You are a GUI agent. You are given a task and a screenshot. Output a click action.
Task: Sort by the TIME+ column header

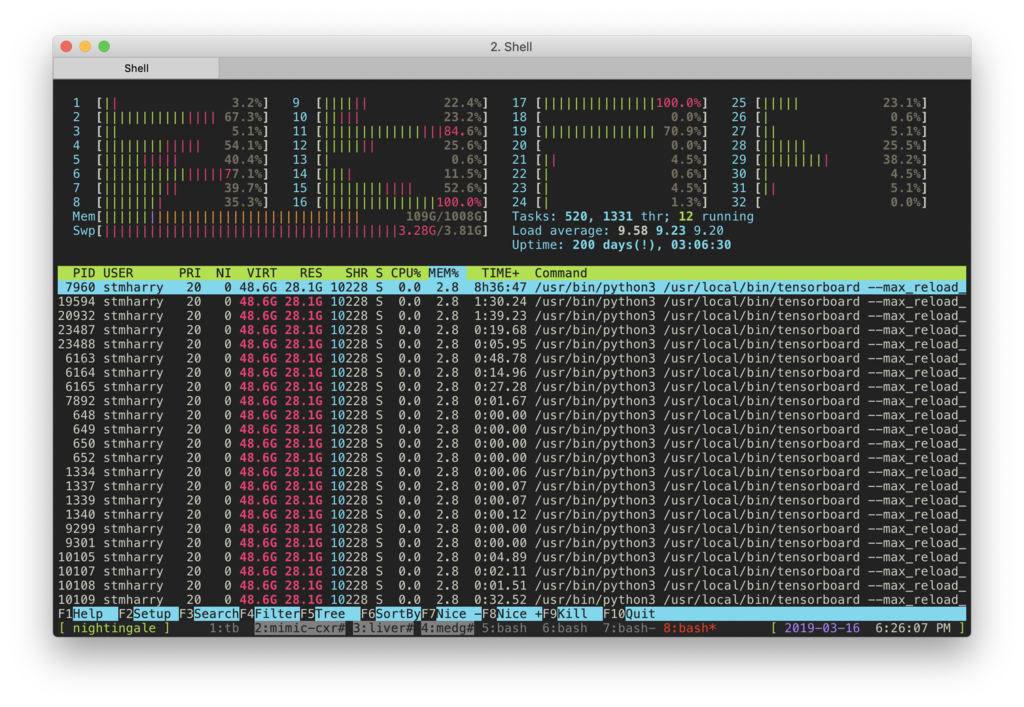[x=500, y=273]
